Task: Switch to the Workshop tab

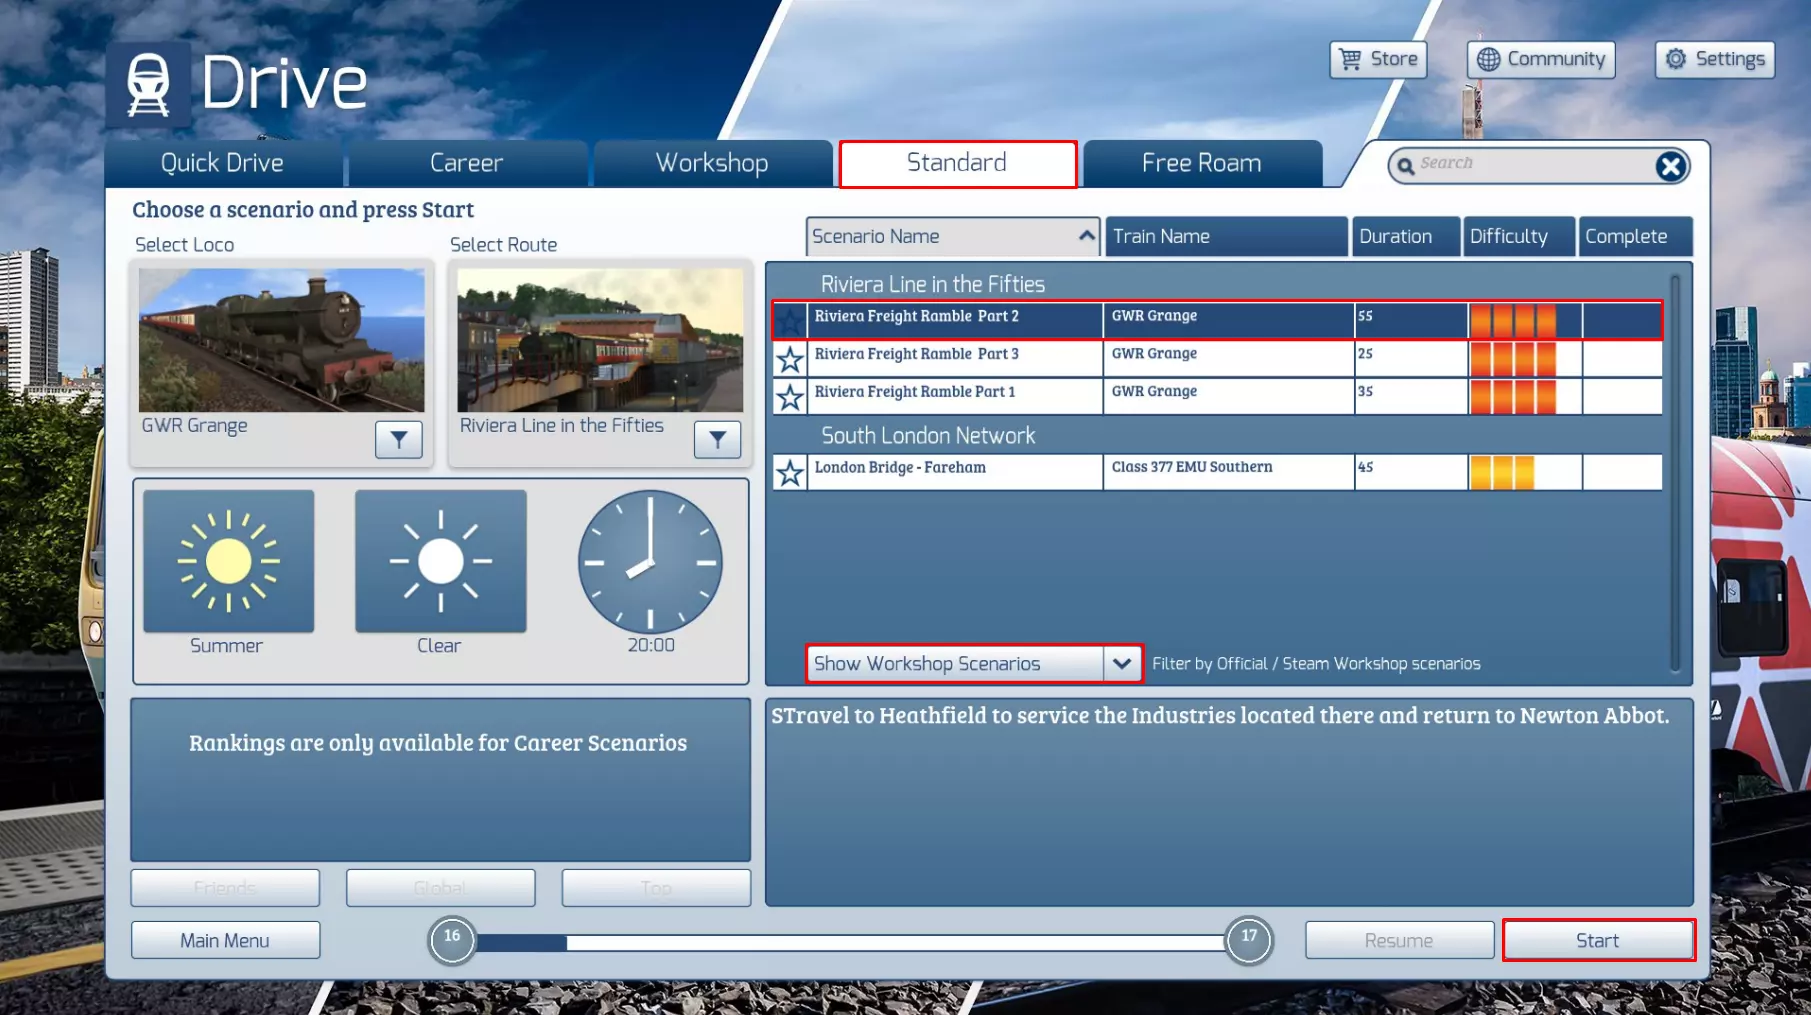Action: click(x=712, y=163)
